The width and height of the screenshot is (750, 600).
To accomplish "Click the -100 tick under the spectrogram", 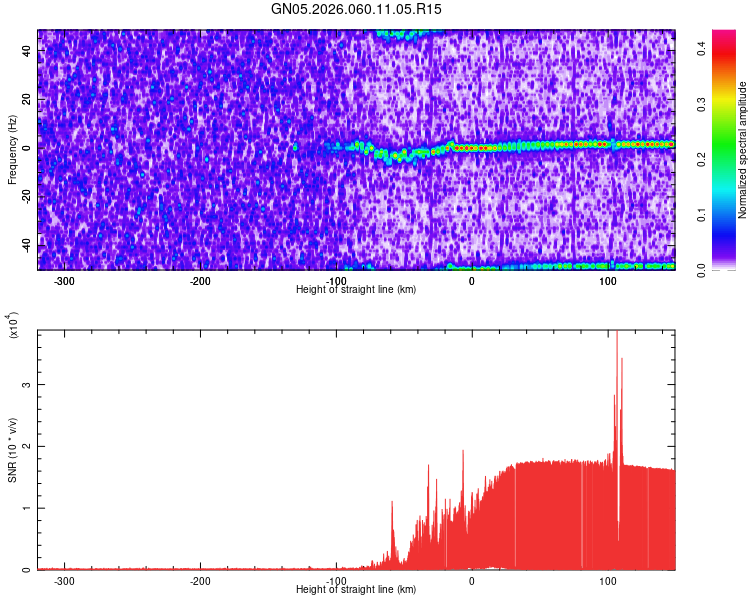I will coord(336,281).
